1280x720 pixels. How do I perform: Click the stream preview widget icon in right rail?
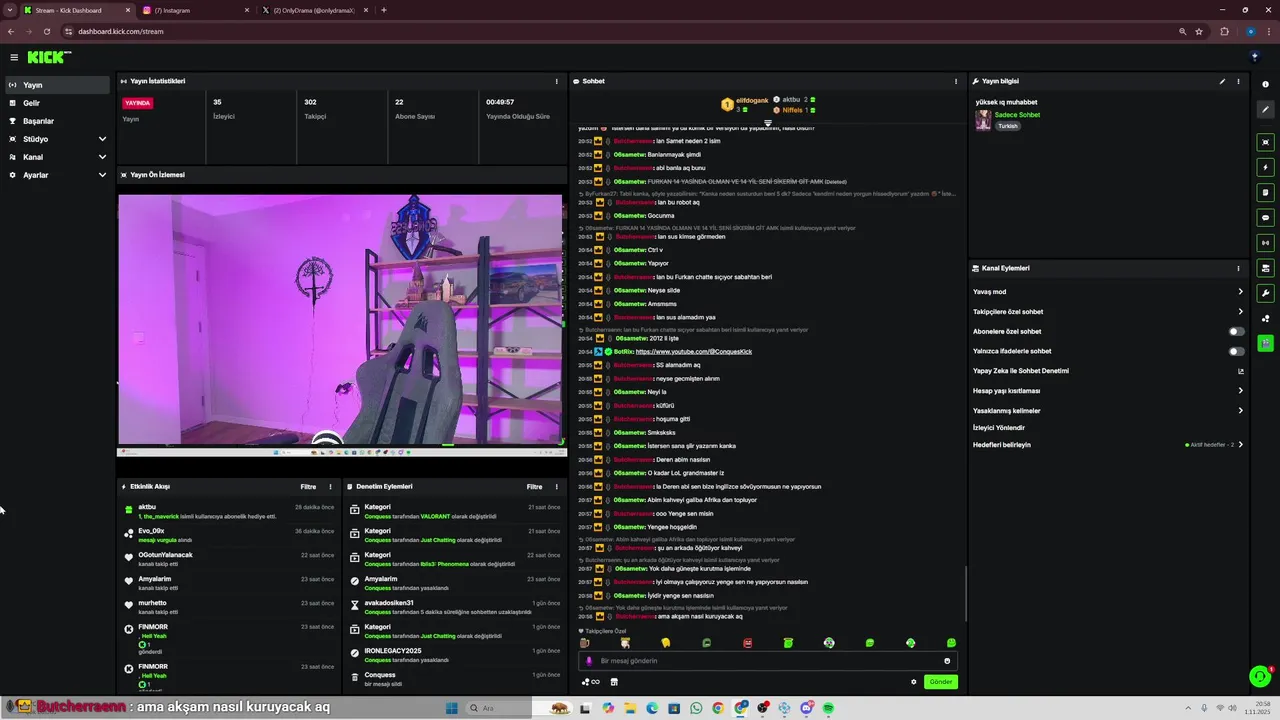click(1265, 142)
